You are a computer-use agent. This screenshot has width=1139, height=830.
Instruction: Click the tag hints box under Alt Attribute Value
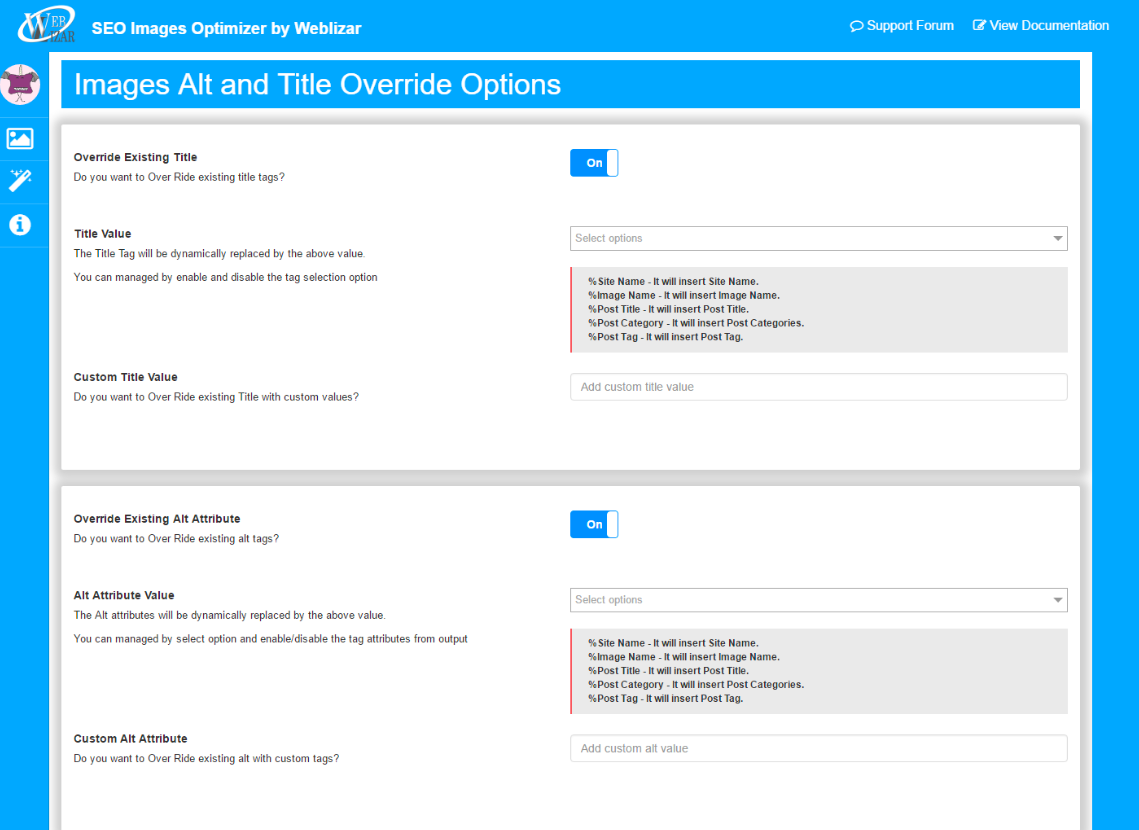tap(818, 671)
